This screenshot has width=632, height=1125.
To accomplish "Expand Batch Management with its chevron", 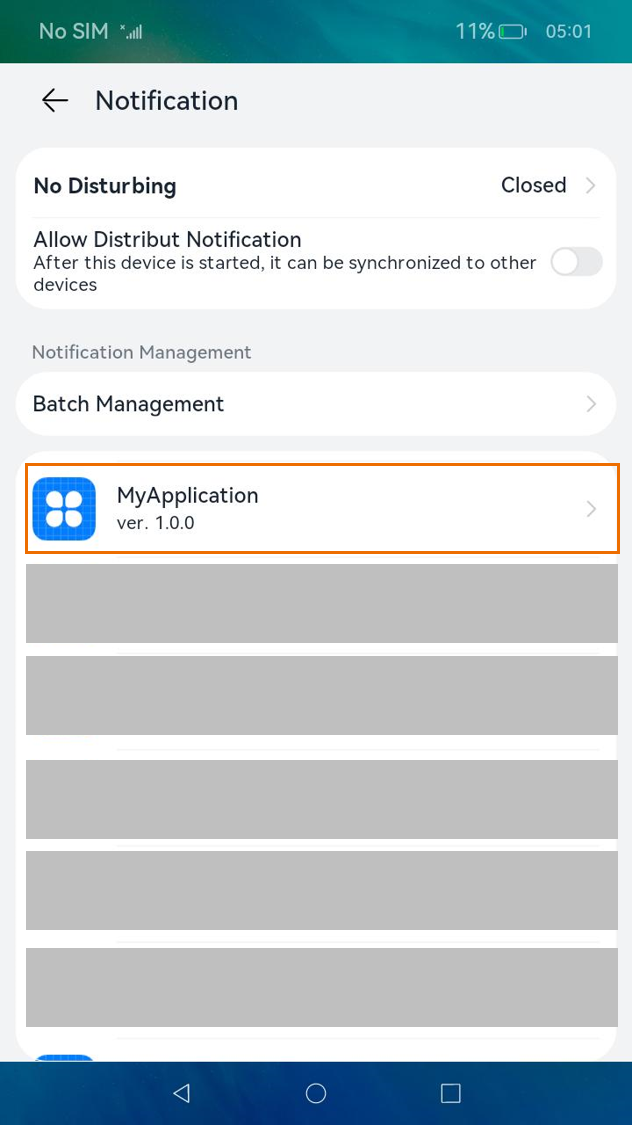I will coord(590,404).
